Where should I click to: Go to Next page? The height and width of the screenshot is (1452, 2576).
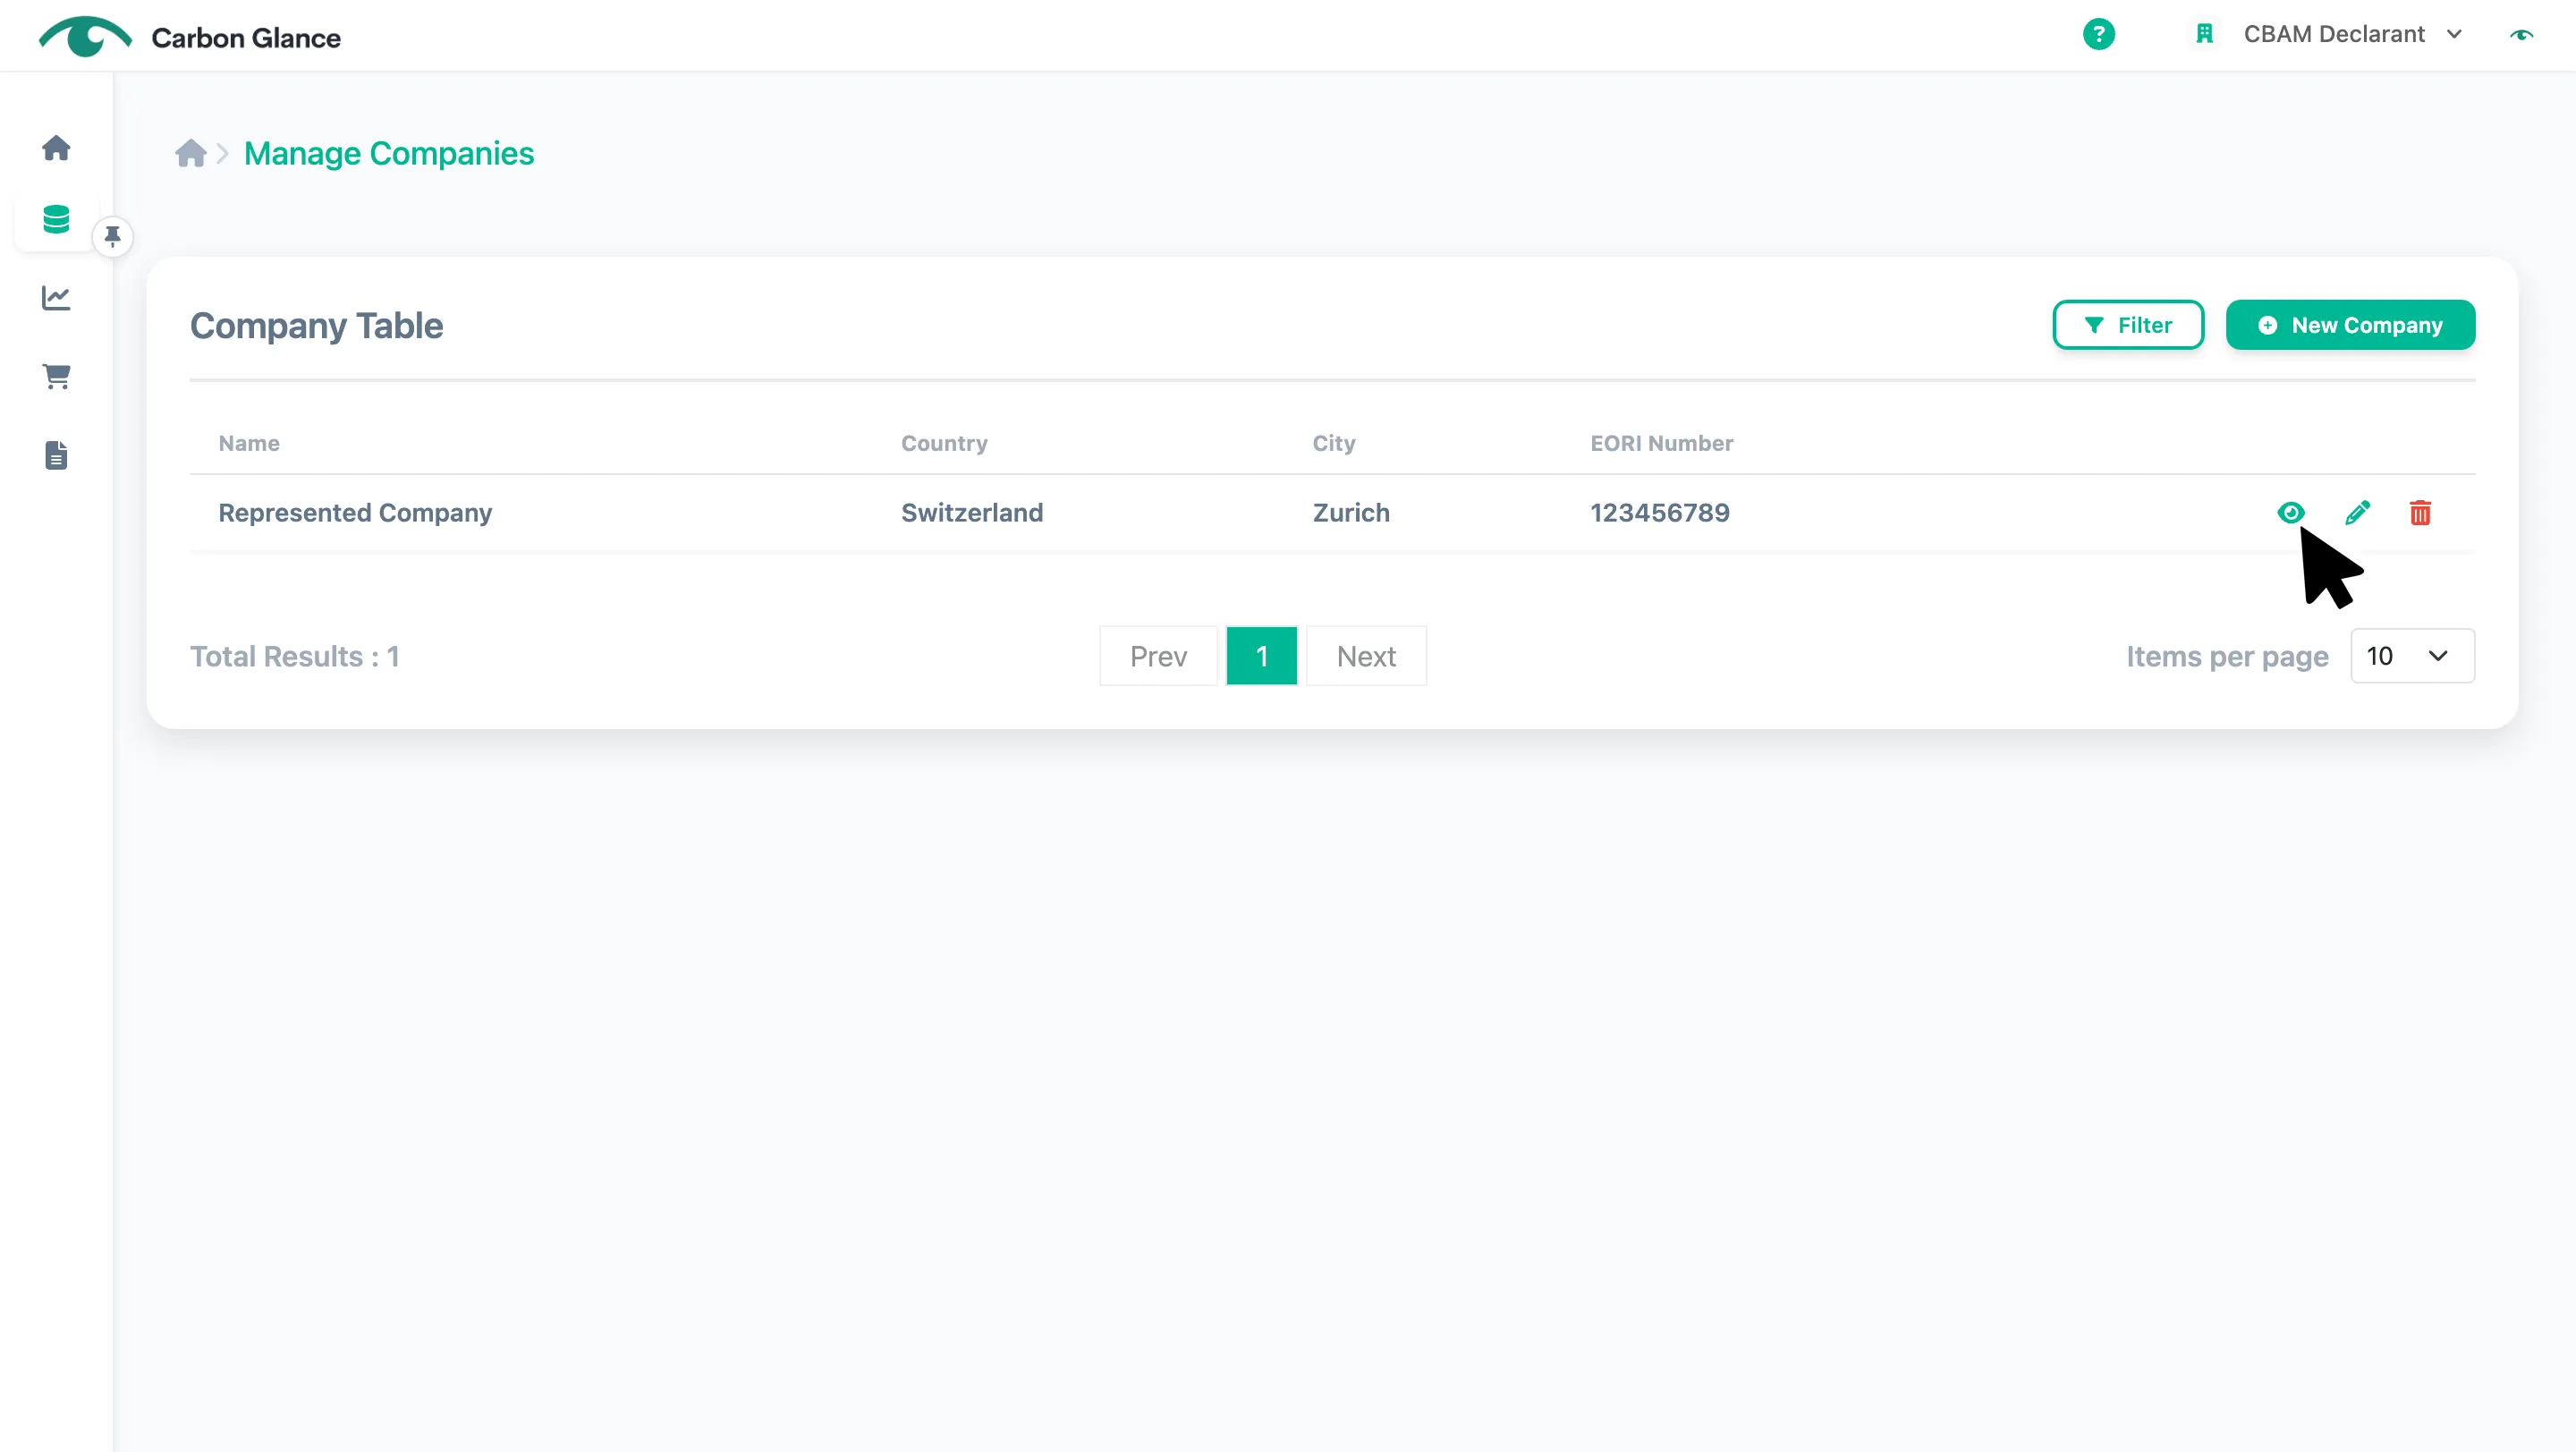[x=1366, y=656]
